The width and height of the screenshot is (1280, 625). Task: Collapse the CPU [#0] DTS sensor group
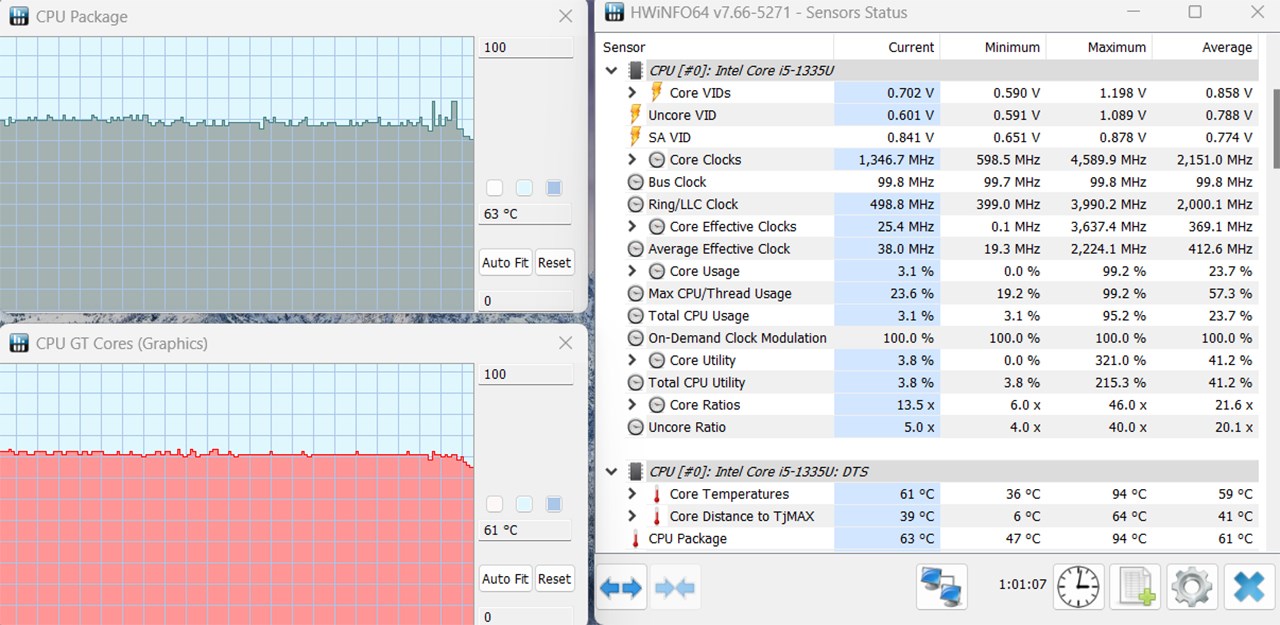coord(611,471)
